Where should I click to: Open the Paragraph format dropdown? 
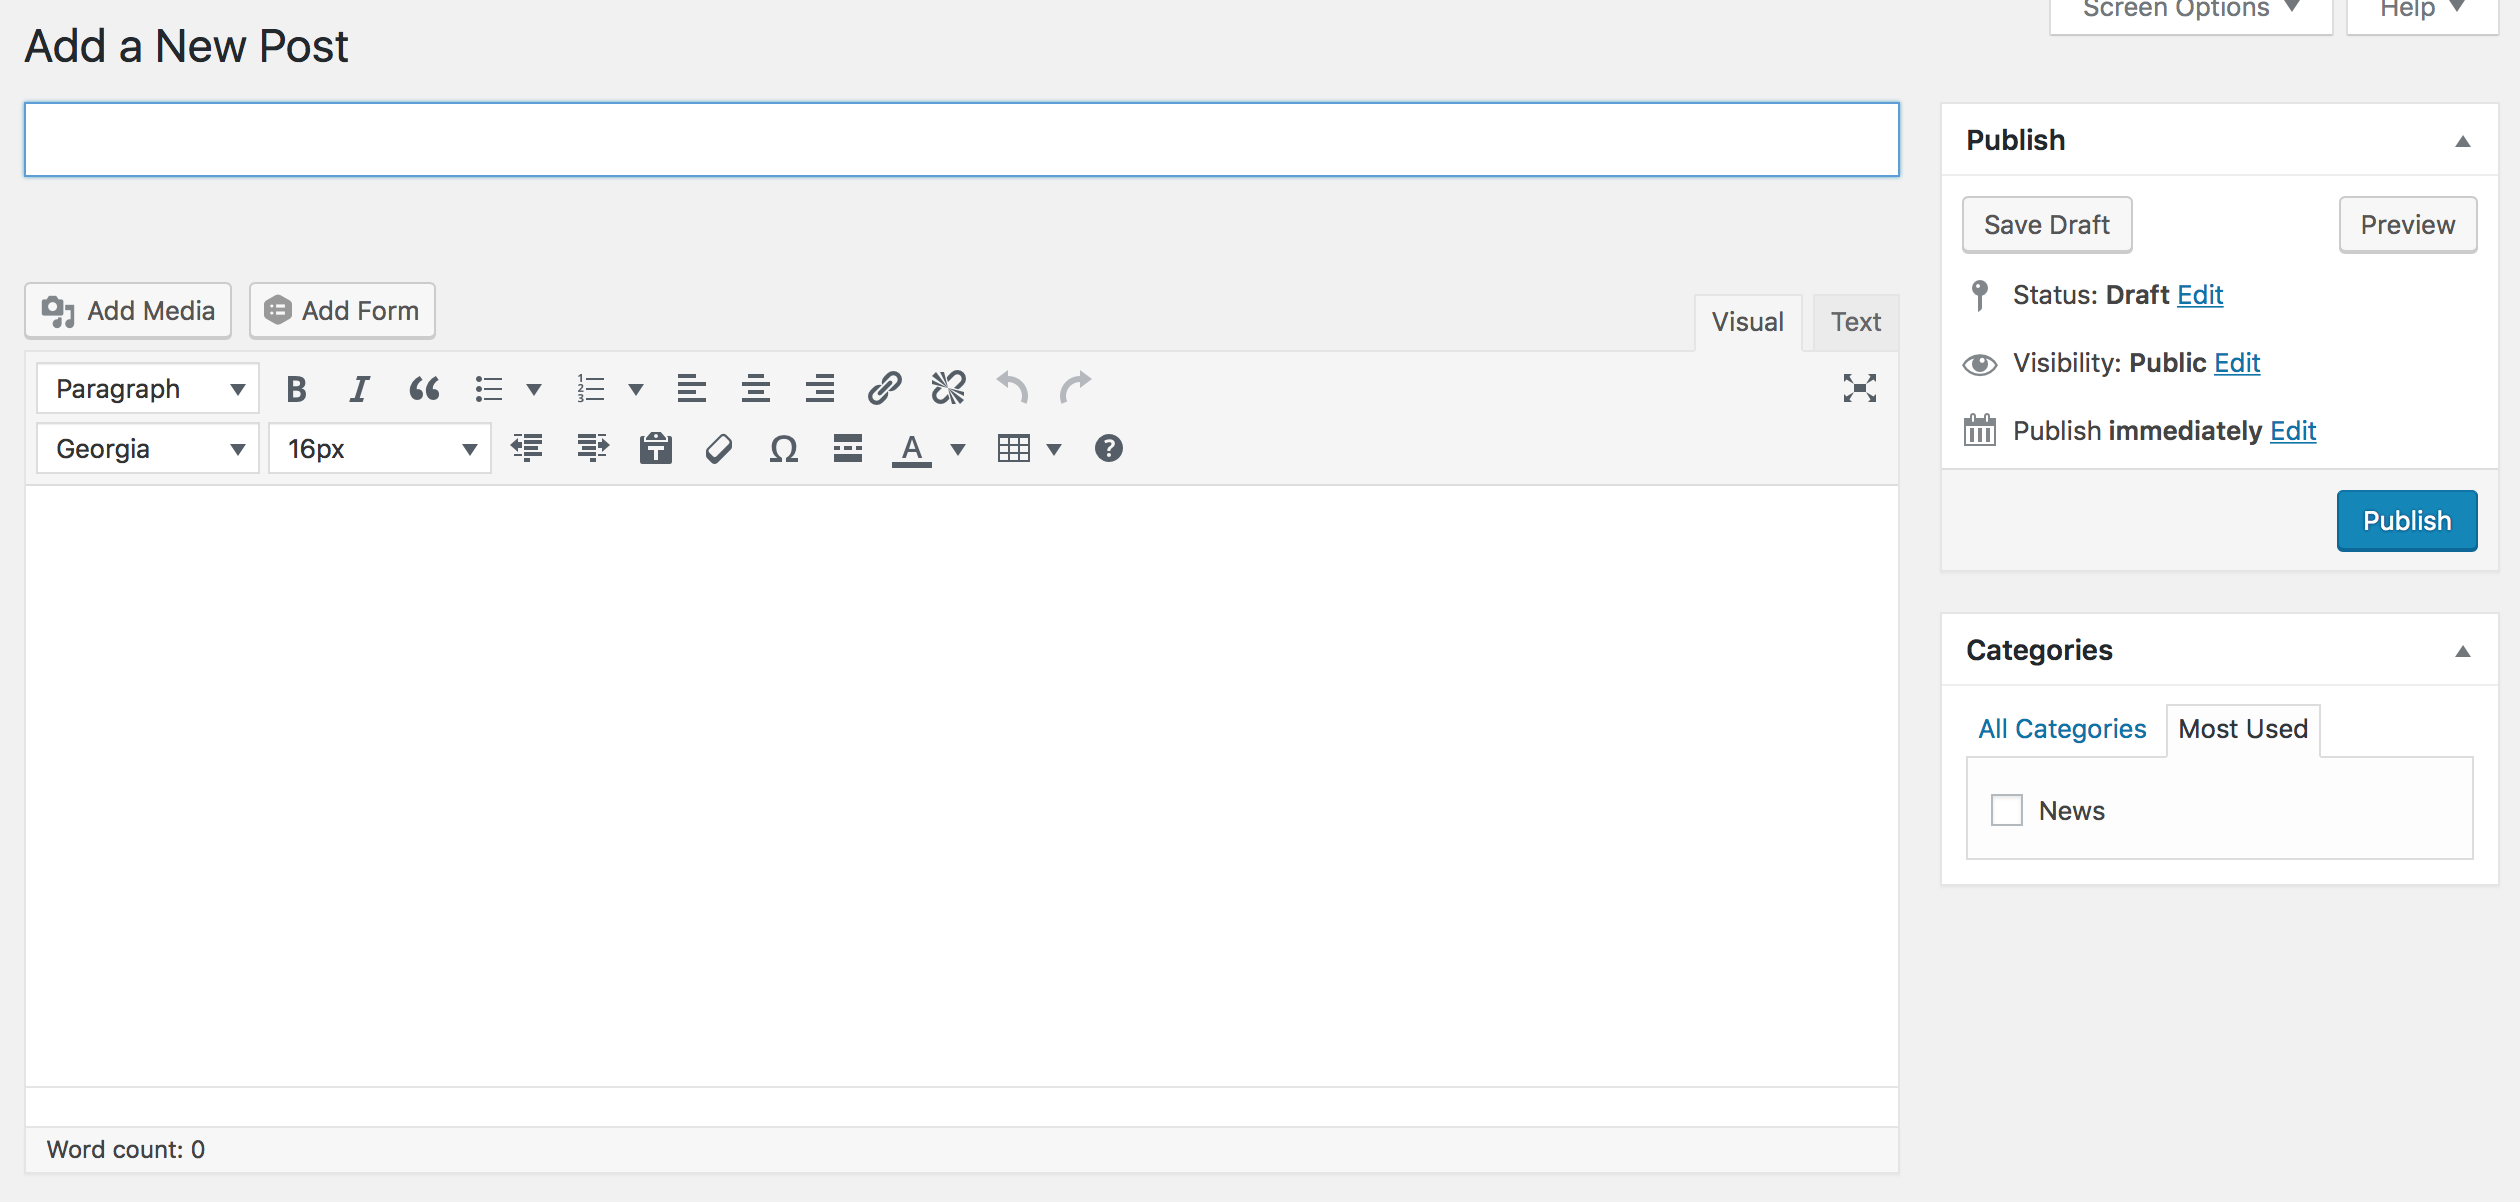[x=148, y=389]
